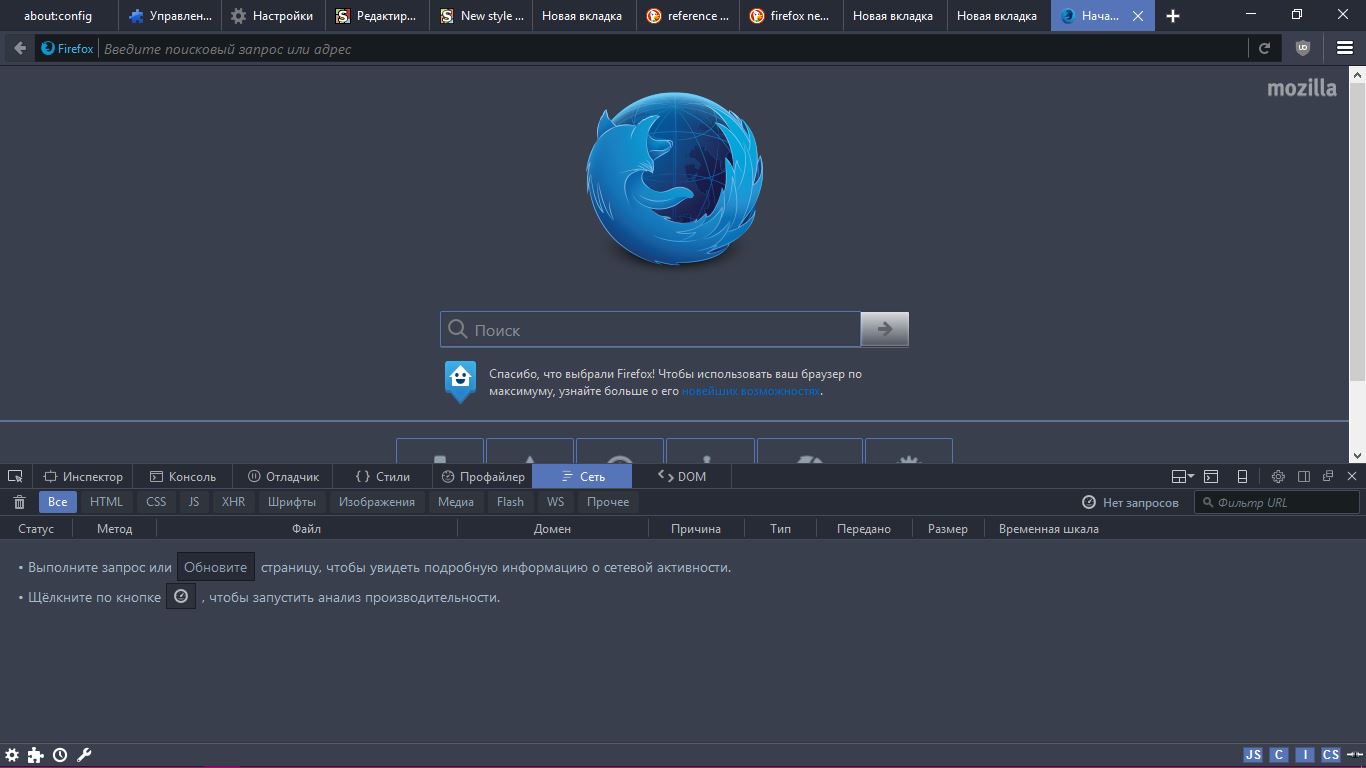Image resolution: width=1366 pixels, height=768 pixels.
Task: Switch to the Настройки browser tab
Action: click(272, 16)
